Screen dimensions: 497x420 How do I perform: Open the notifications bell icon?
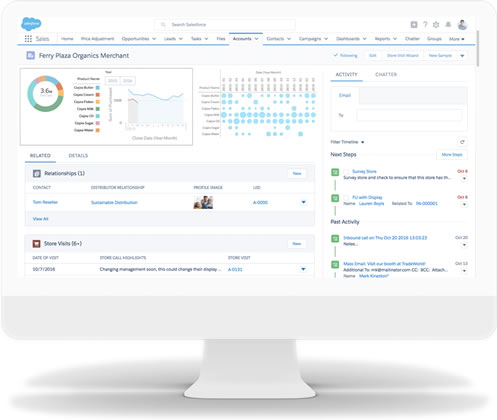click(448, 24)
